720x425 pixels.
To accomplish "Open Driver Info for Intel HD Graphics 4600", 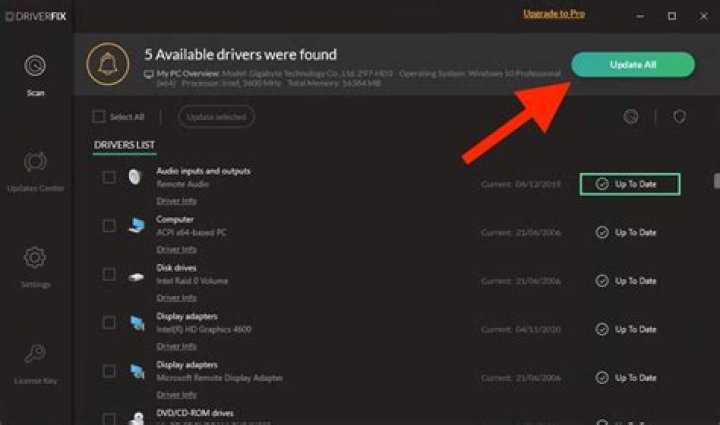I will (x=176, y=346).
